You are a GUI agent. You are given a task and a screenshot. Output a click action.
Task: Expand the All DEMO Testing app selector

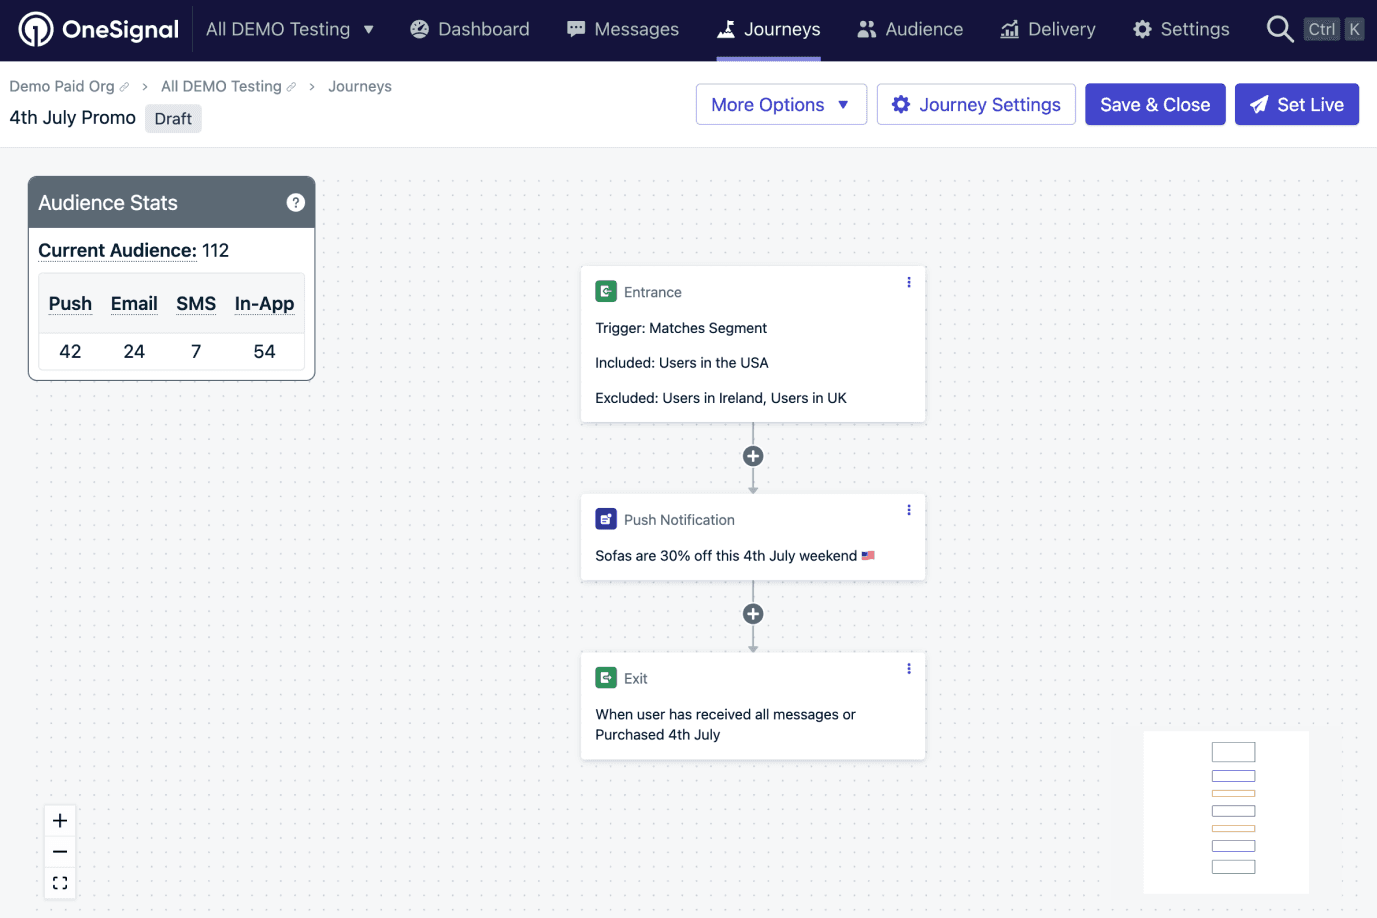[290, 29]
